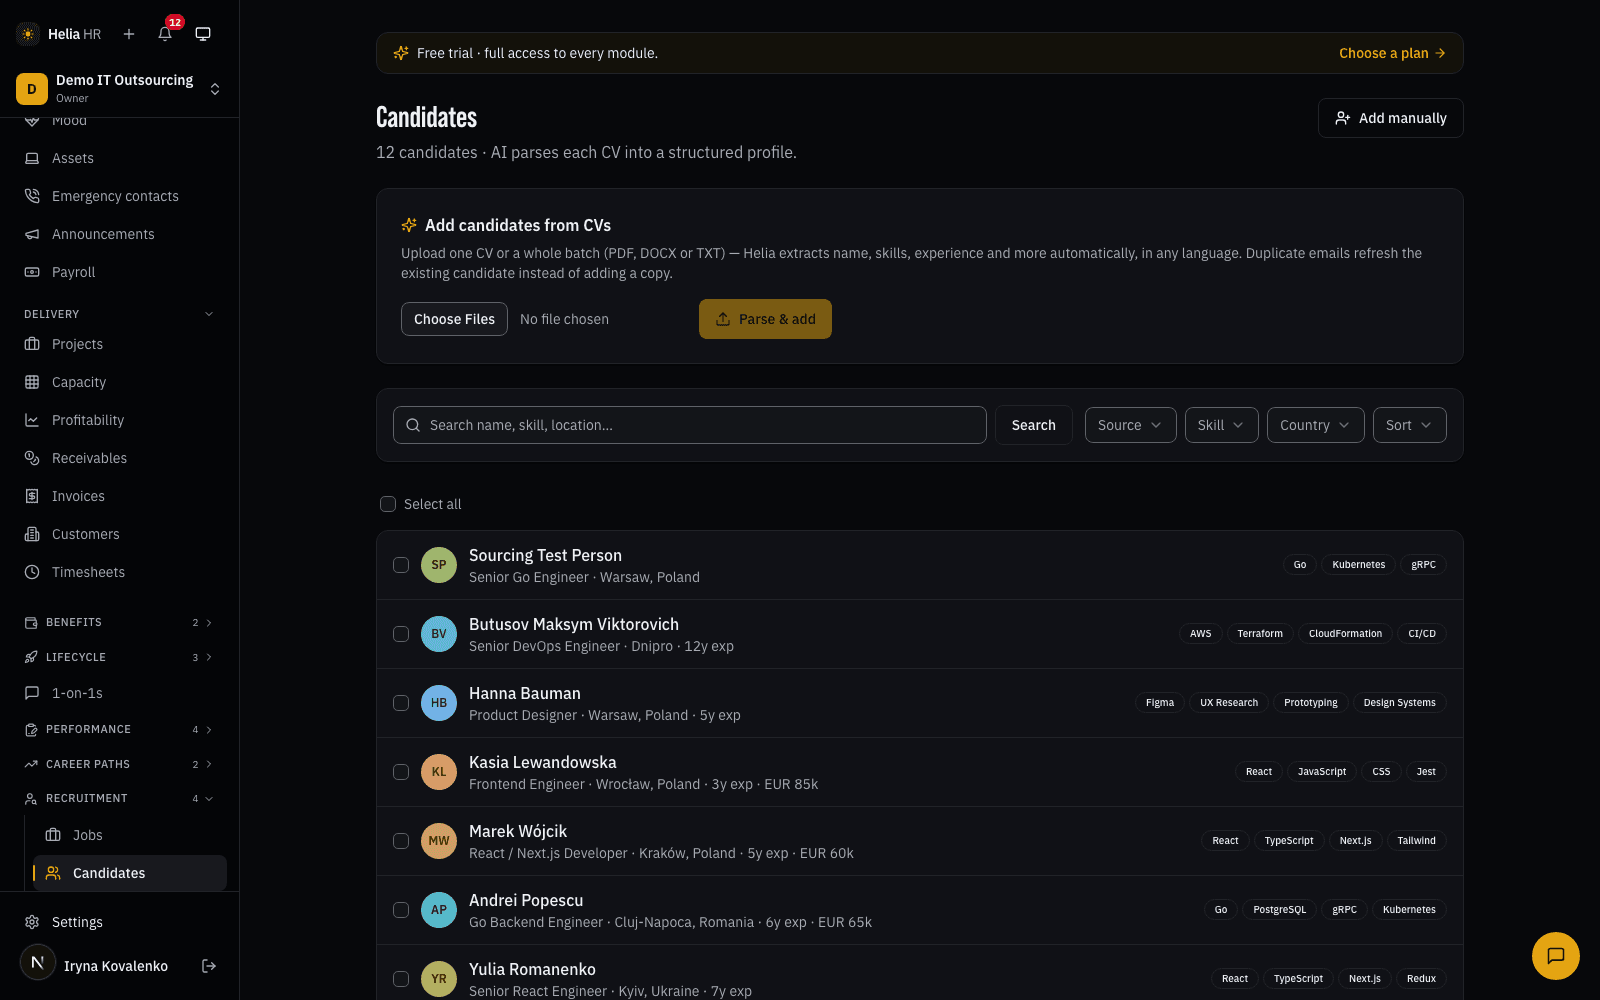Click the Announcements megaphone icon
This screenshot has height=1000, width=1600.
(x=32, y=234)
